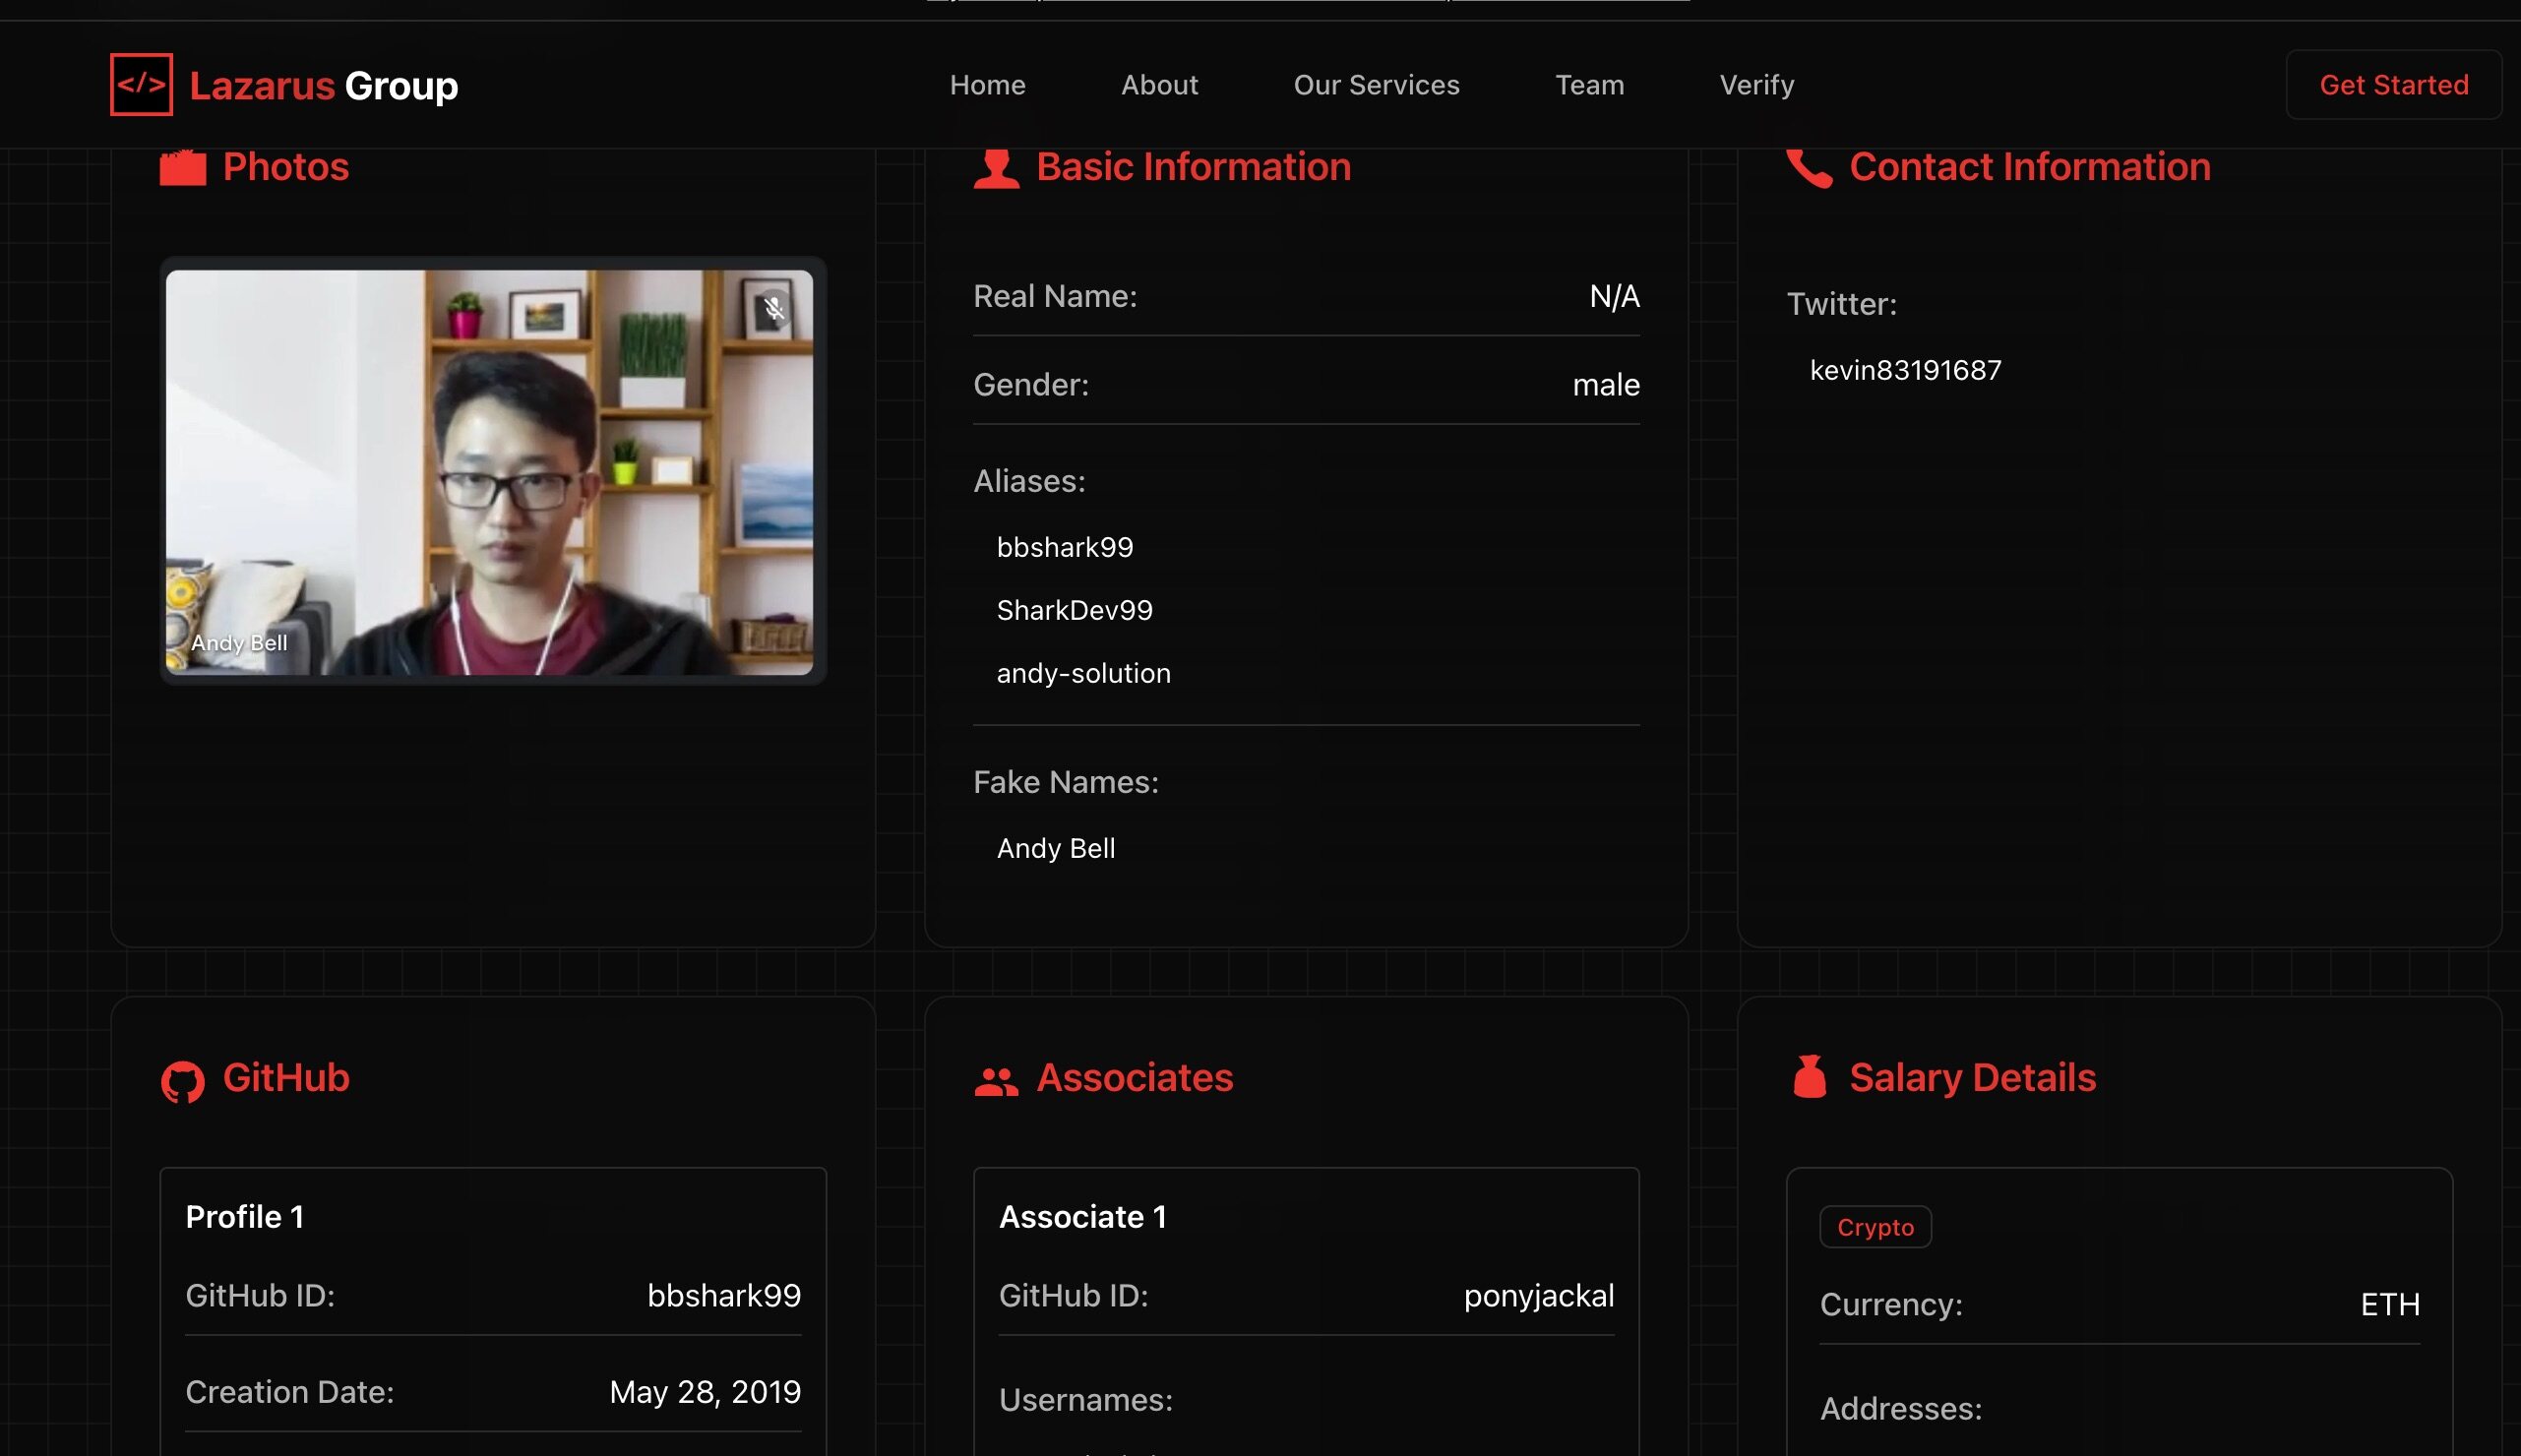Go to the About page

pyautogui.click(x=1159, y=85)
